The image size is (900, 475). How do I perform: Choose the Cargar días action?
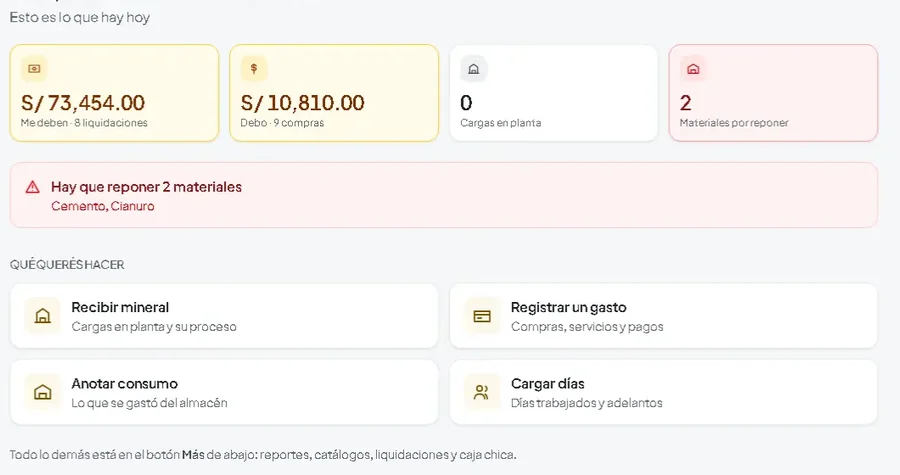pyautogui.click(x=664, y=392)
